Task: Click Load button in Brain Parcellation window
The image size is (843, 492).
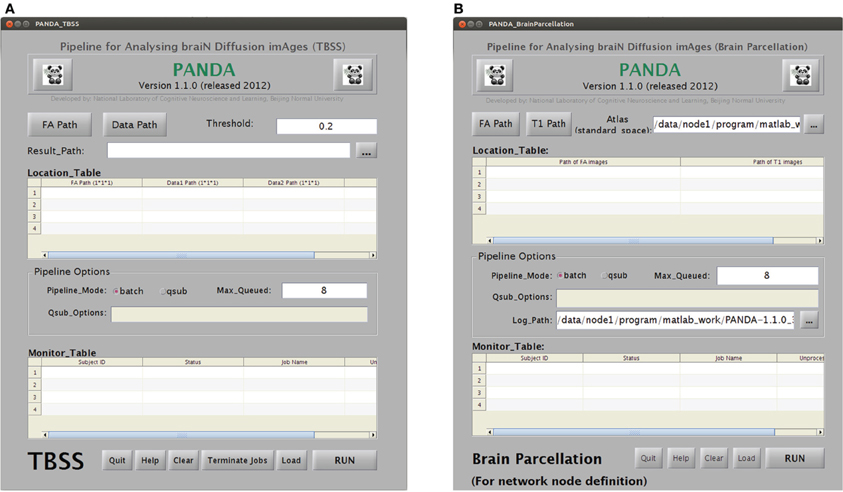Action: [746, 458]
